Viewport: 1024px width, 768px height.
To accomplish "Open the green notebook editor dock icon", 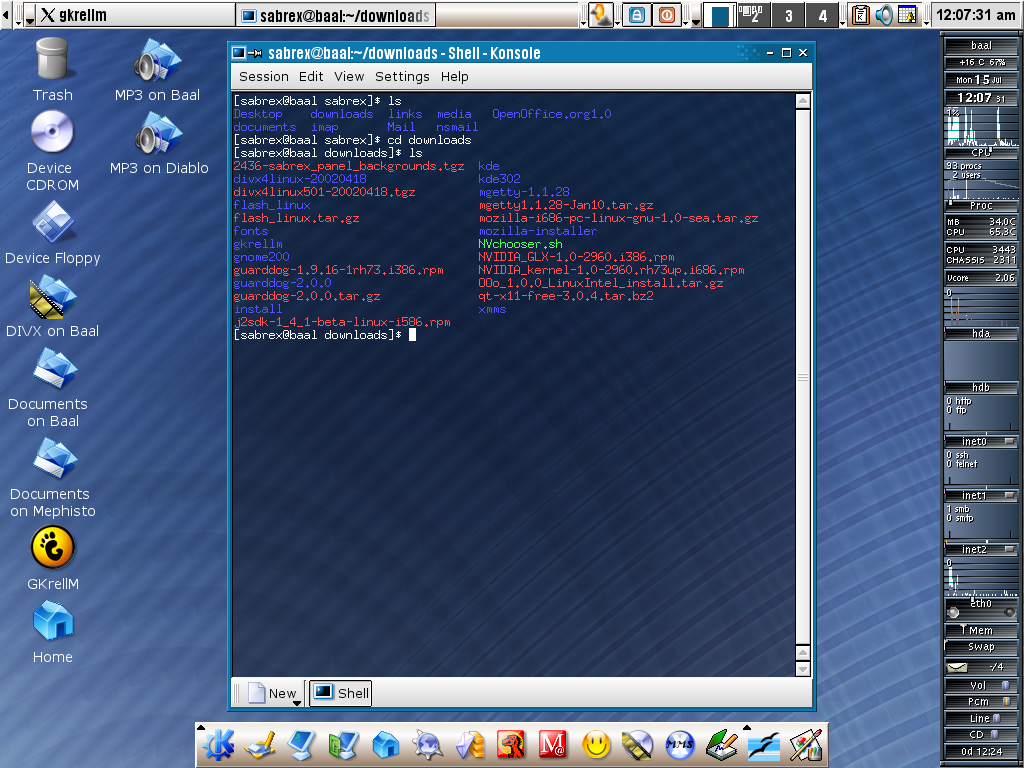I will tap(722, 744).
